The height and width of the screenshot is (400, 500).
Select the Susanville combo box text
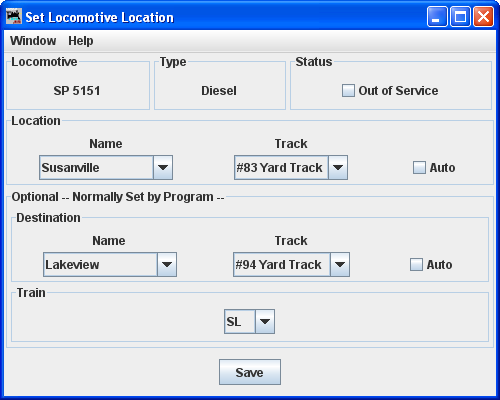(70, 168)
